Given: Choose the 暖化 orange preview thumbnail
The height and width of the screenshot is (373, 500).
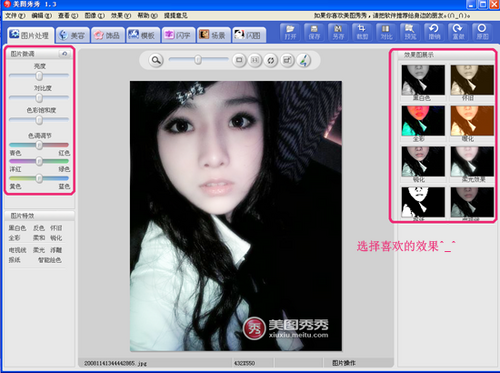Looking at the screenshot, I should click(472, 121).
